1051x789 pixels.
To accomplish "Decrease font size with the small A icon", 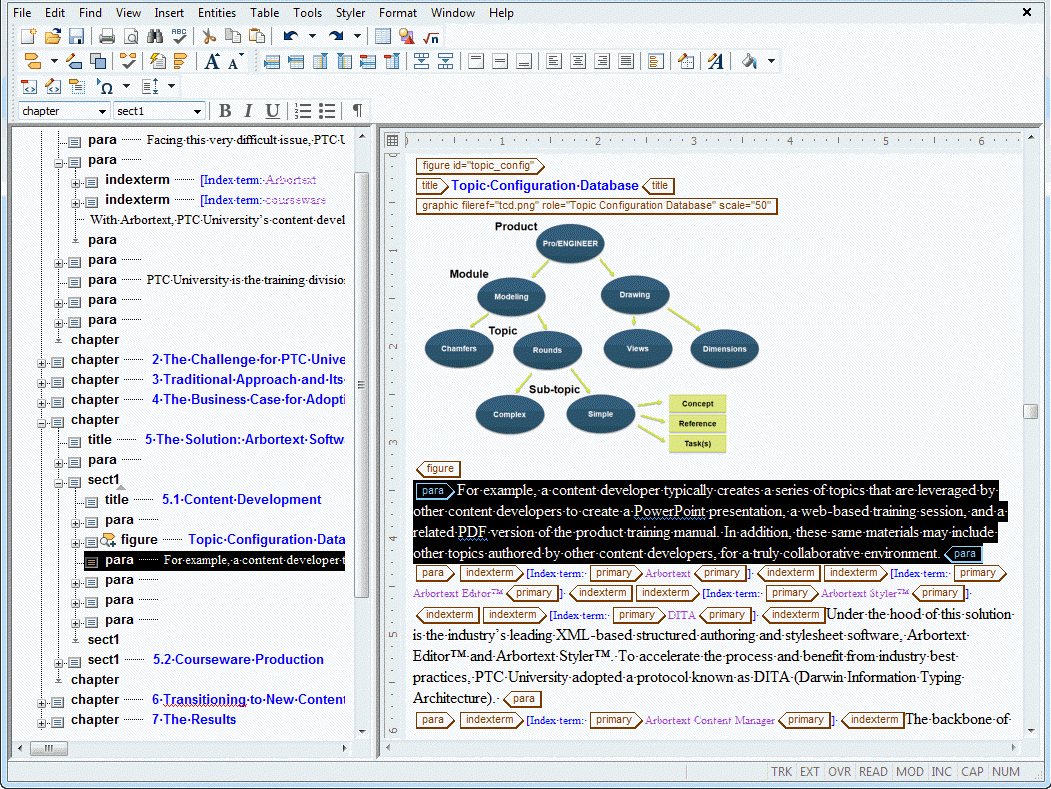I will (234, 62).
